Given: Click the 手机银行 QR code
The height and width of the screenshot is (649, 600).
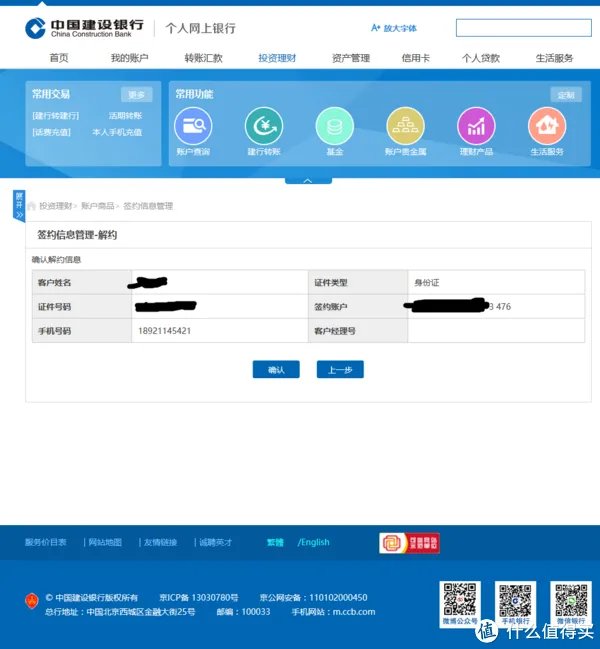Looking at the screenshot, I should pos(515,599).
